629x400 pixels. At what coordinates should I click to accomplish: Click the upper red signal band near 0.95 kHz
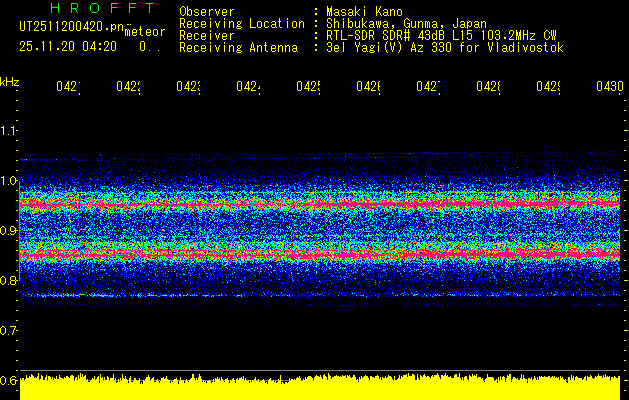click(x=320, y=204)
